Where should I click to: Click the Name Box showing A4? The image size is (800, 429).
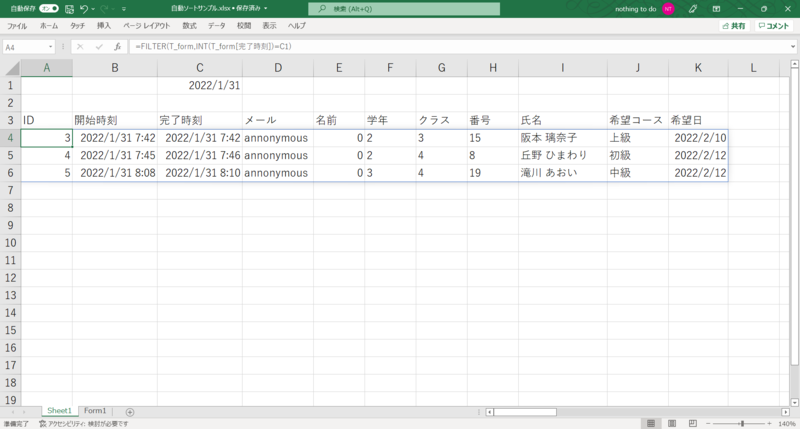(x=24, y=47)
